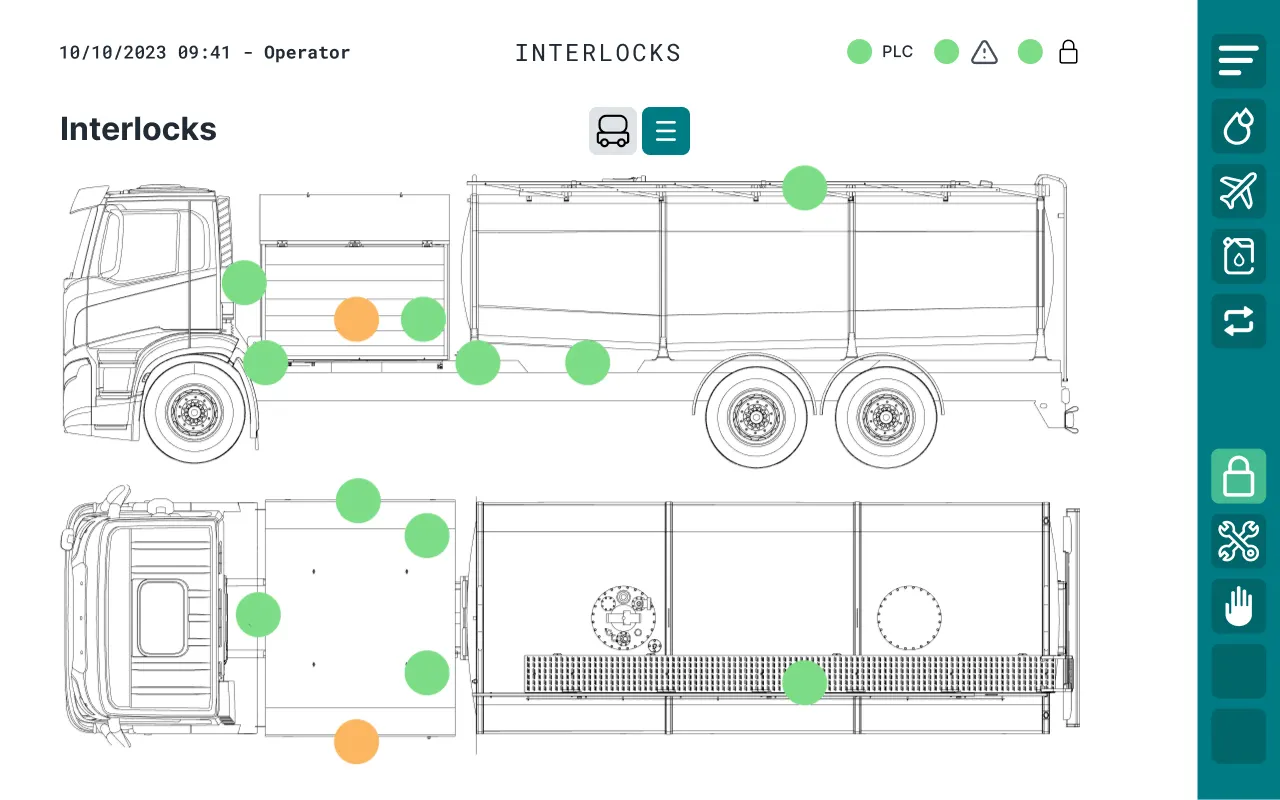The width and height of the screenshot is (1280, 800).
Task: Open the hamburger menu in the sidebar
Action: pos(1238,61)
